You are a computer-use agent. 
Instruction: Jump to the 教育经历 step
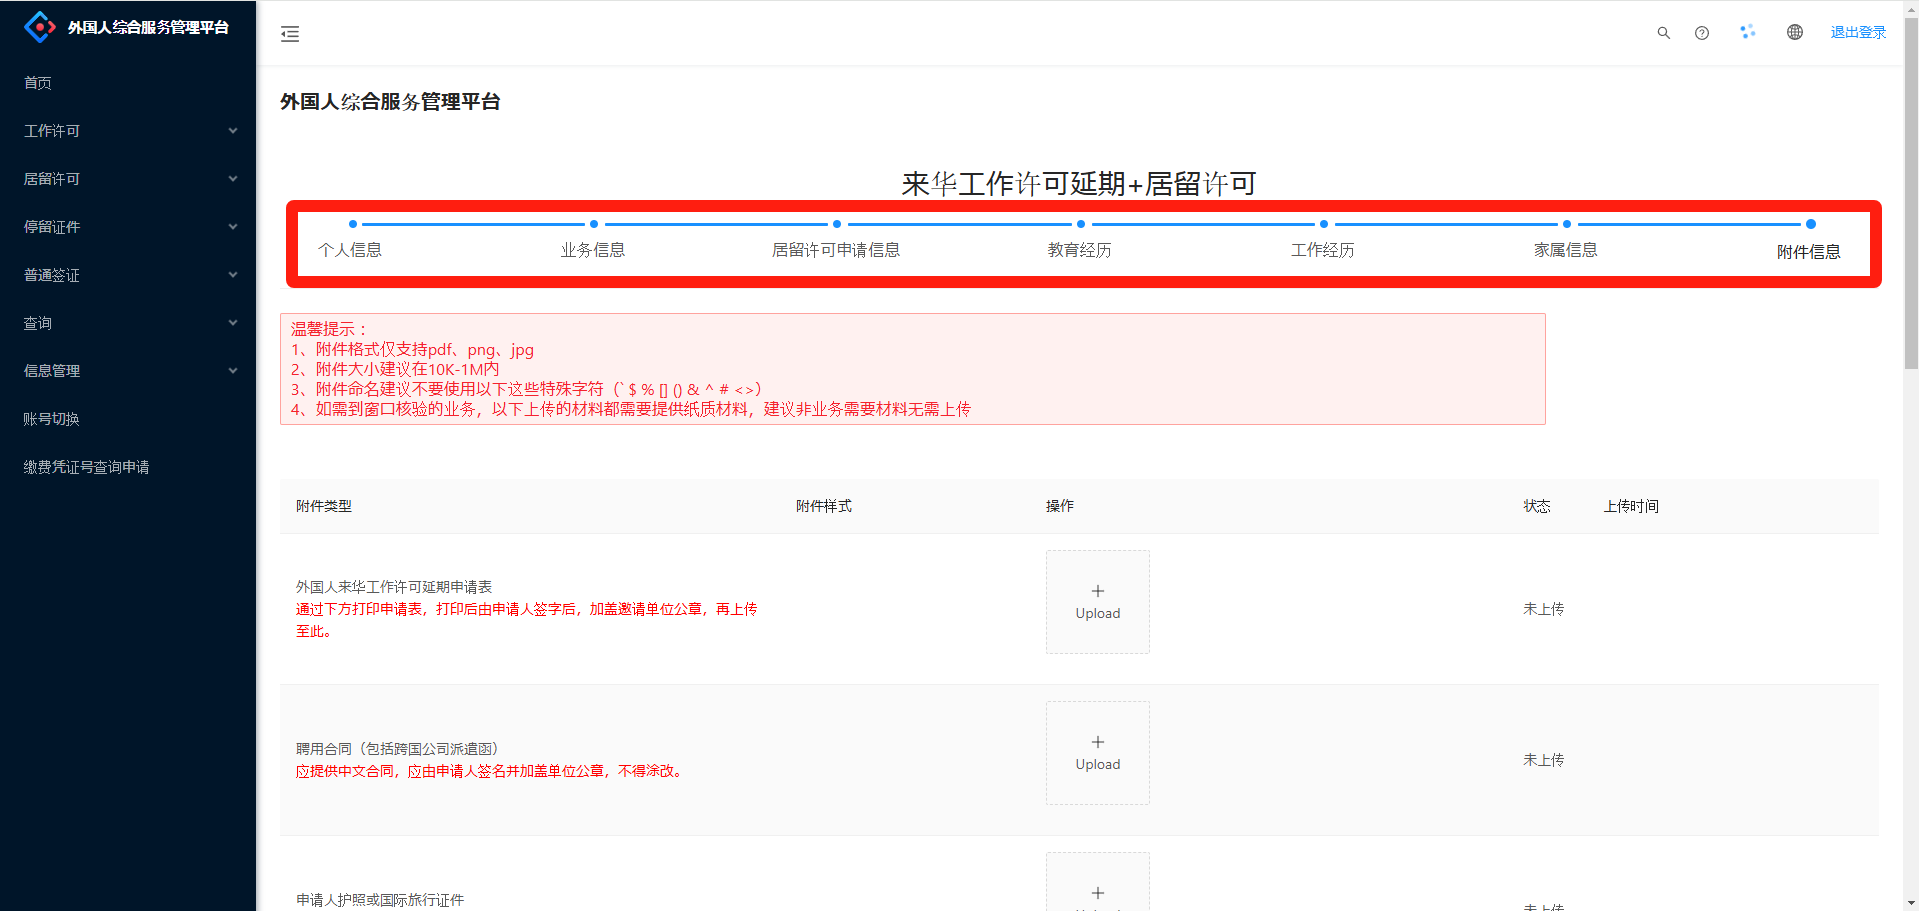1079,249
